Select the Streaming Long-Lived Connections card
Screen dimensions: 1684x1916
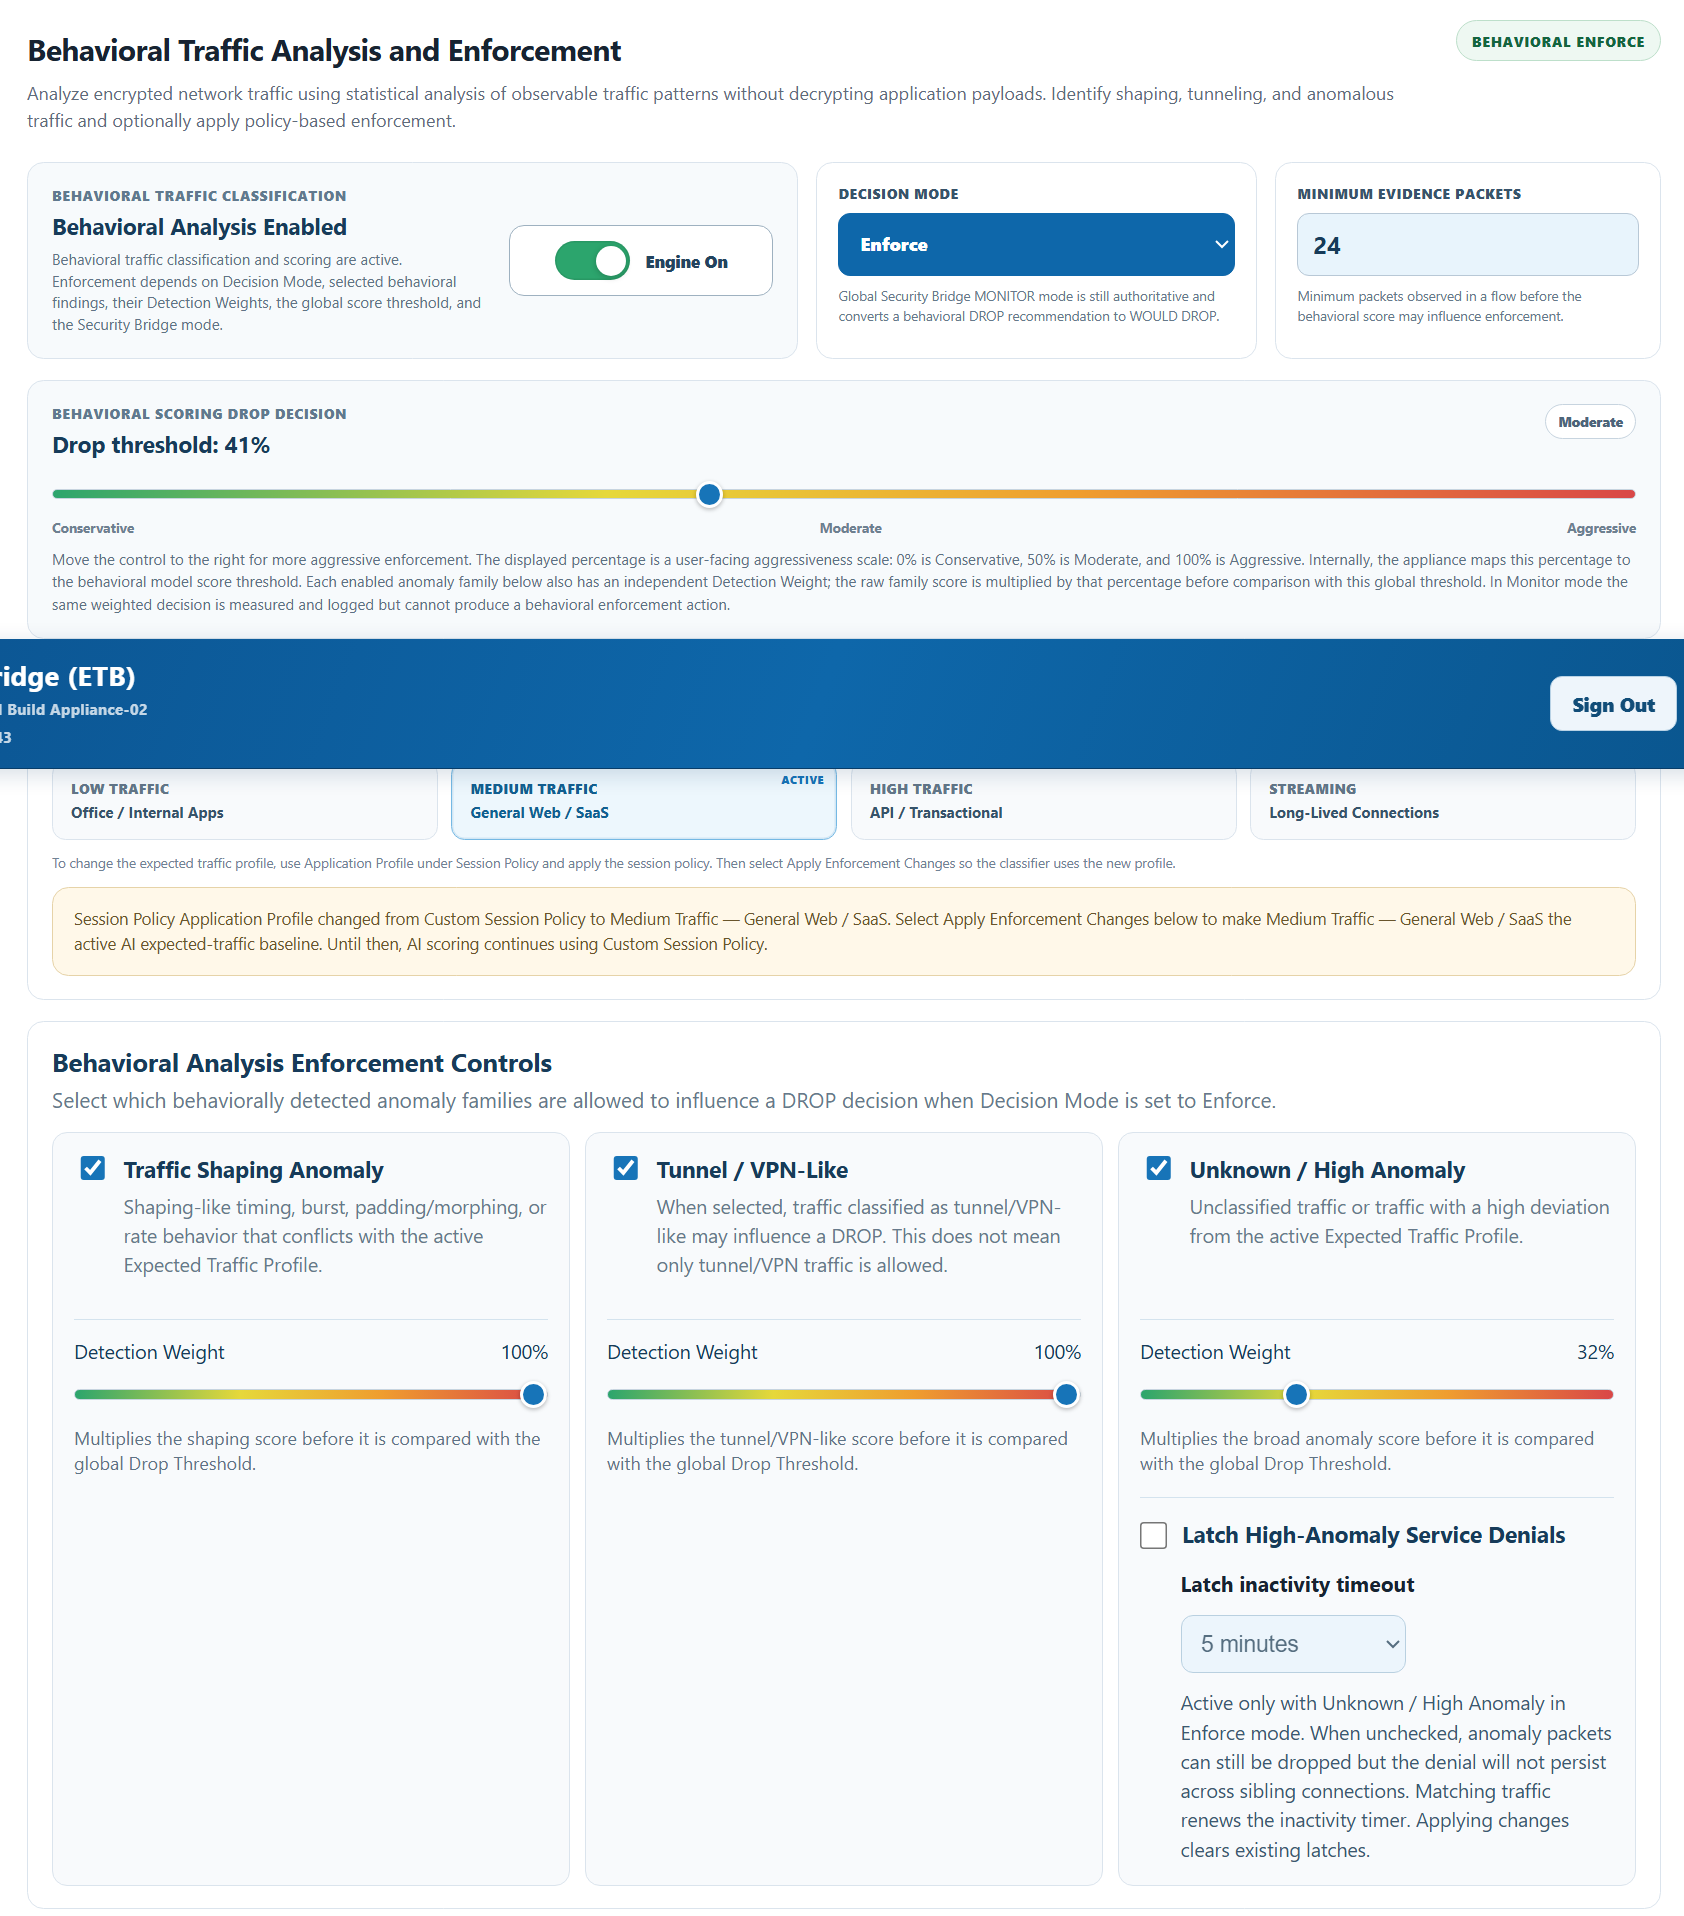coord(1442,802)
